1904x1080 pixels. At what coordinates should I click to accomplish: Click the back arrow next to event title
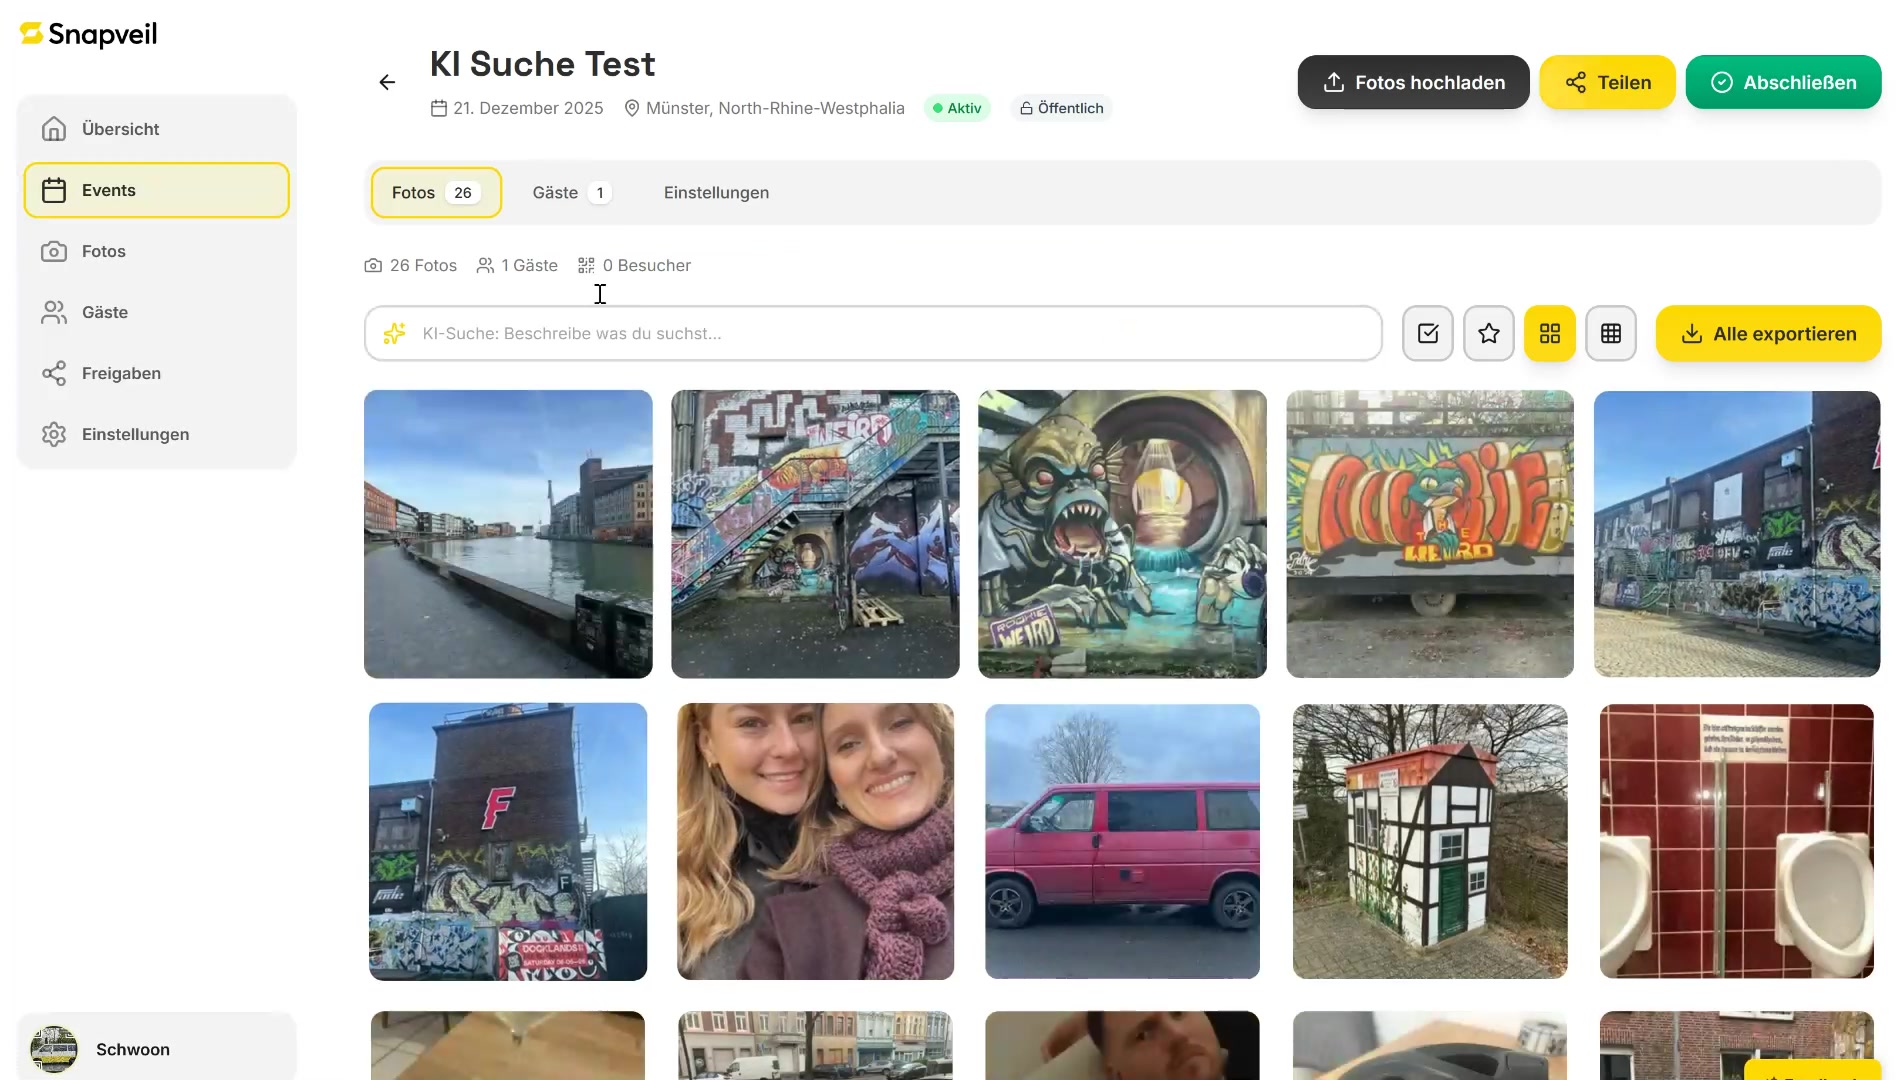tap(387, 83)
